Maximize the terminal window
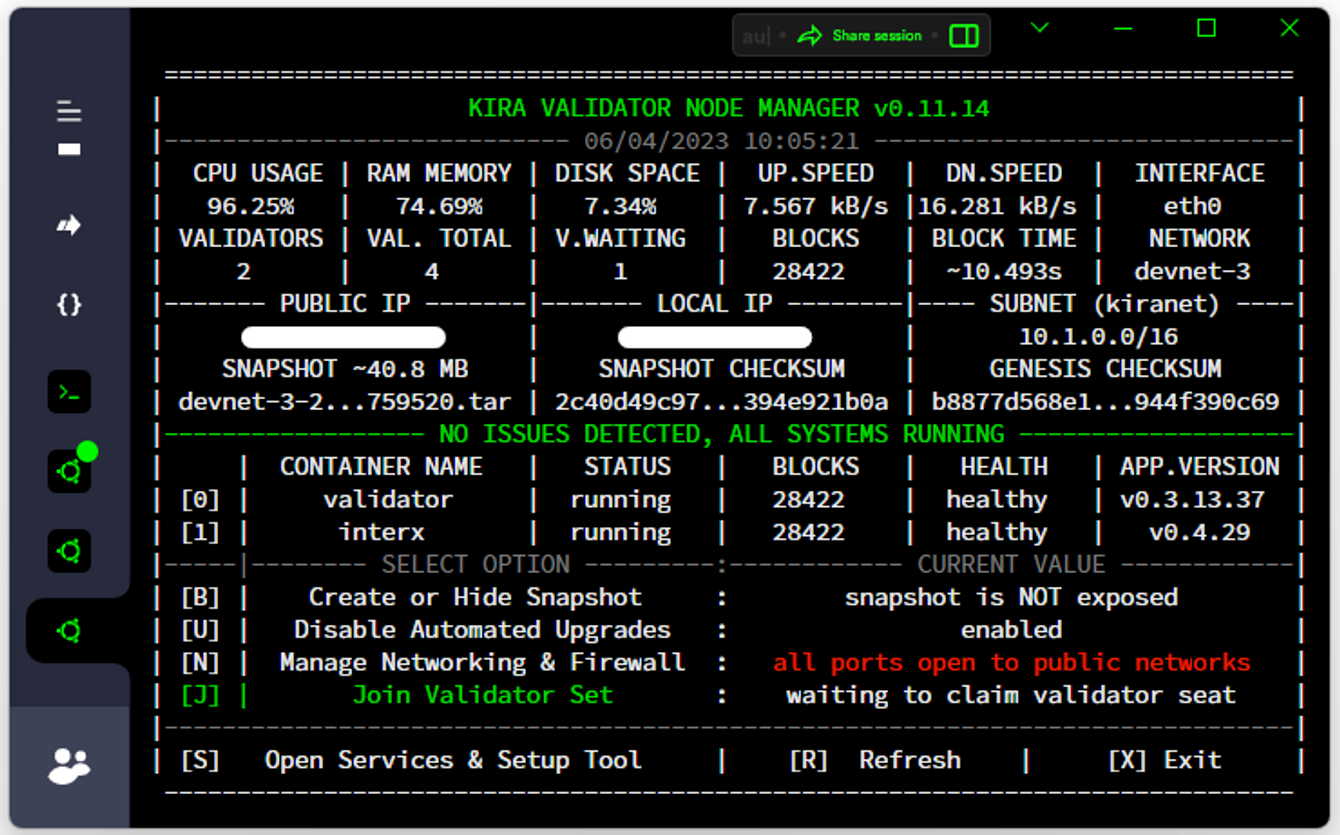This screenshot has height=835, width=1340. pos(1206,28)
